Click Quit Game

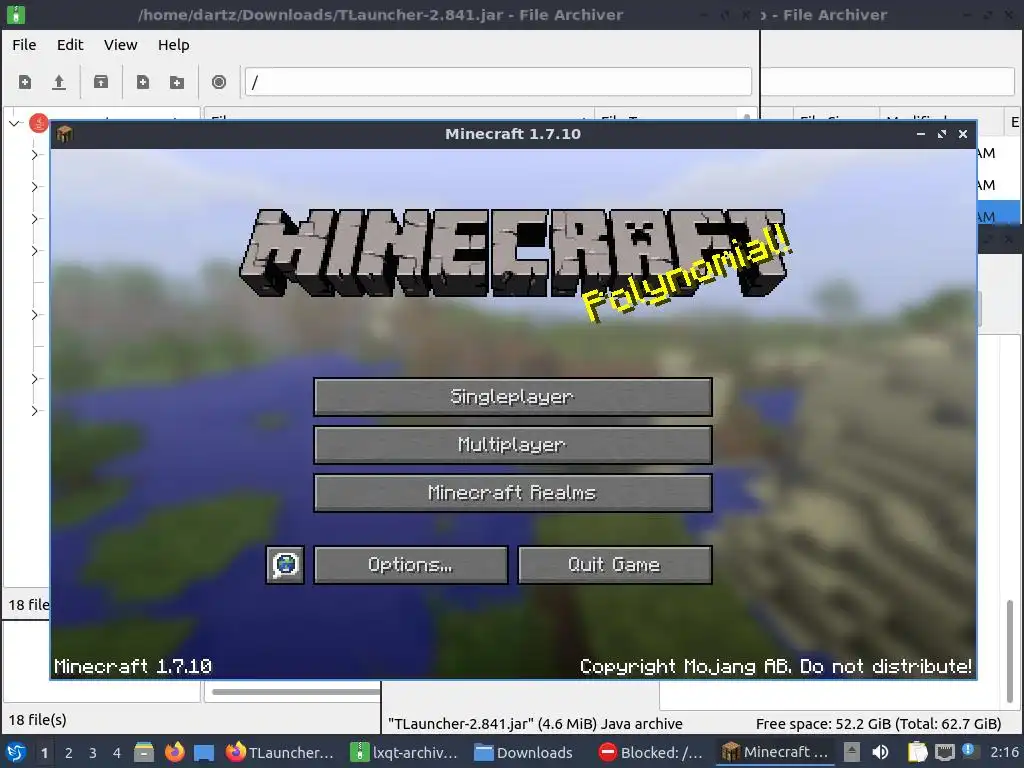click(x=615, y=564)
